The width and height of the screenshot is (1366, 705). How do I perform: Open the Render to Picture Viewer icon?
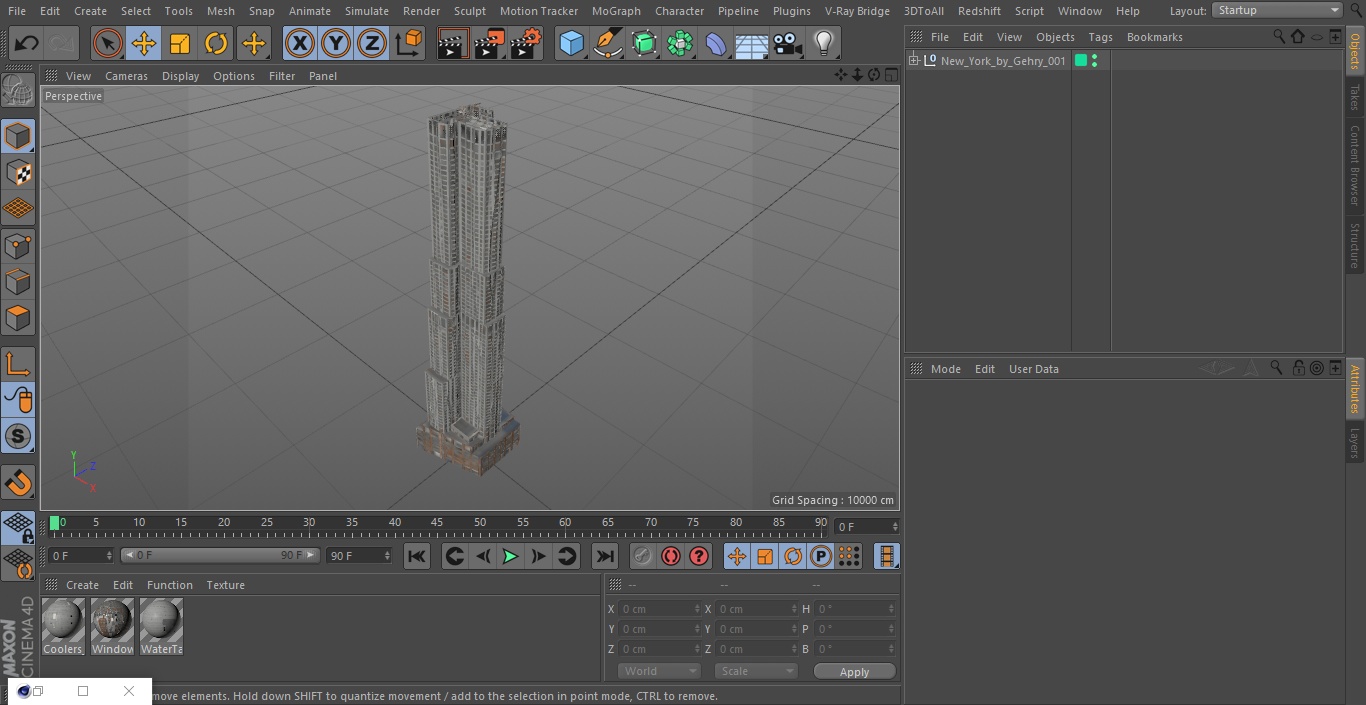(489, 43)
